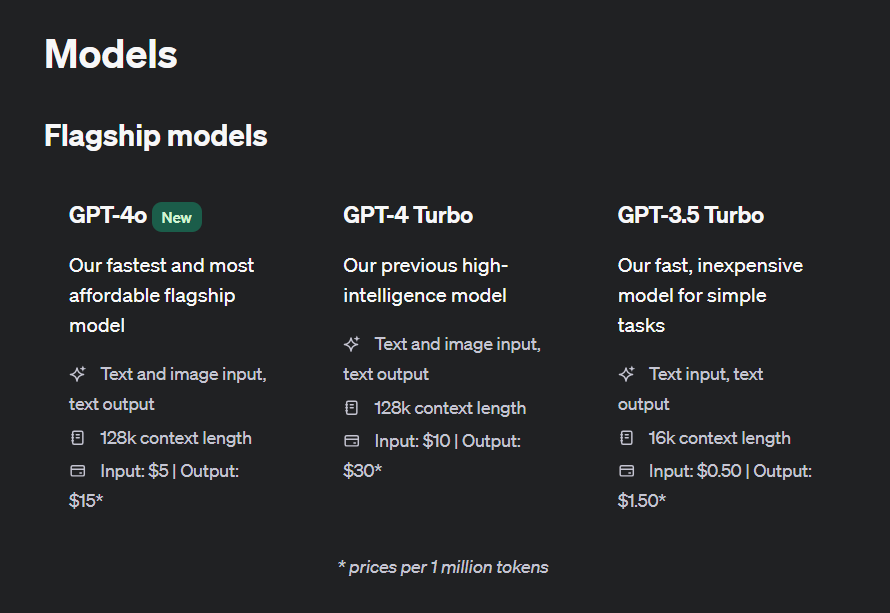
Task: Click the context length icon for GPT-4 Turbo
Action: pyautogui.click(x=351, y=408)
